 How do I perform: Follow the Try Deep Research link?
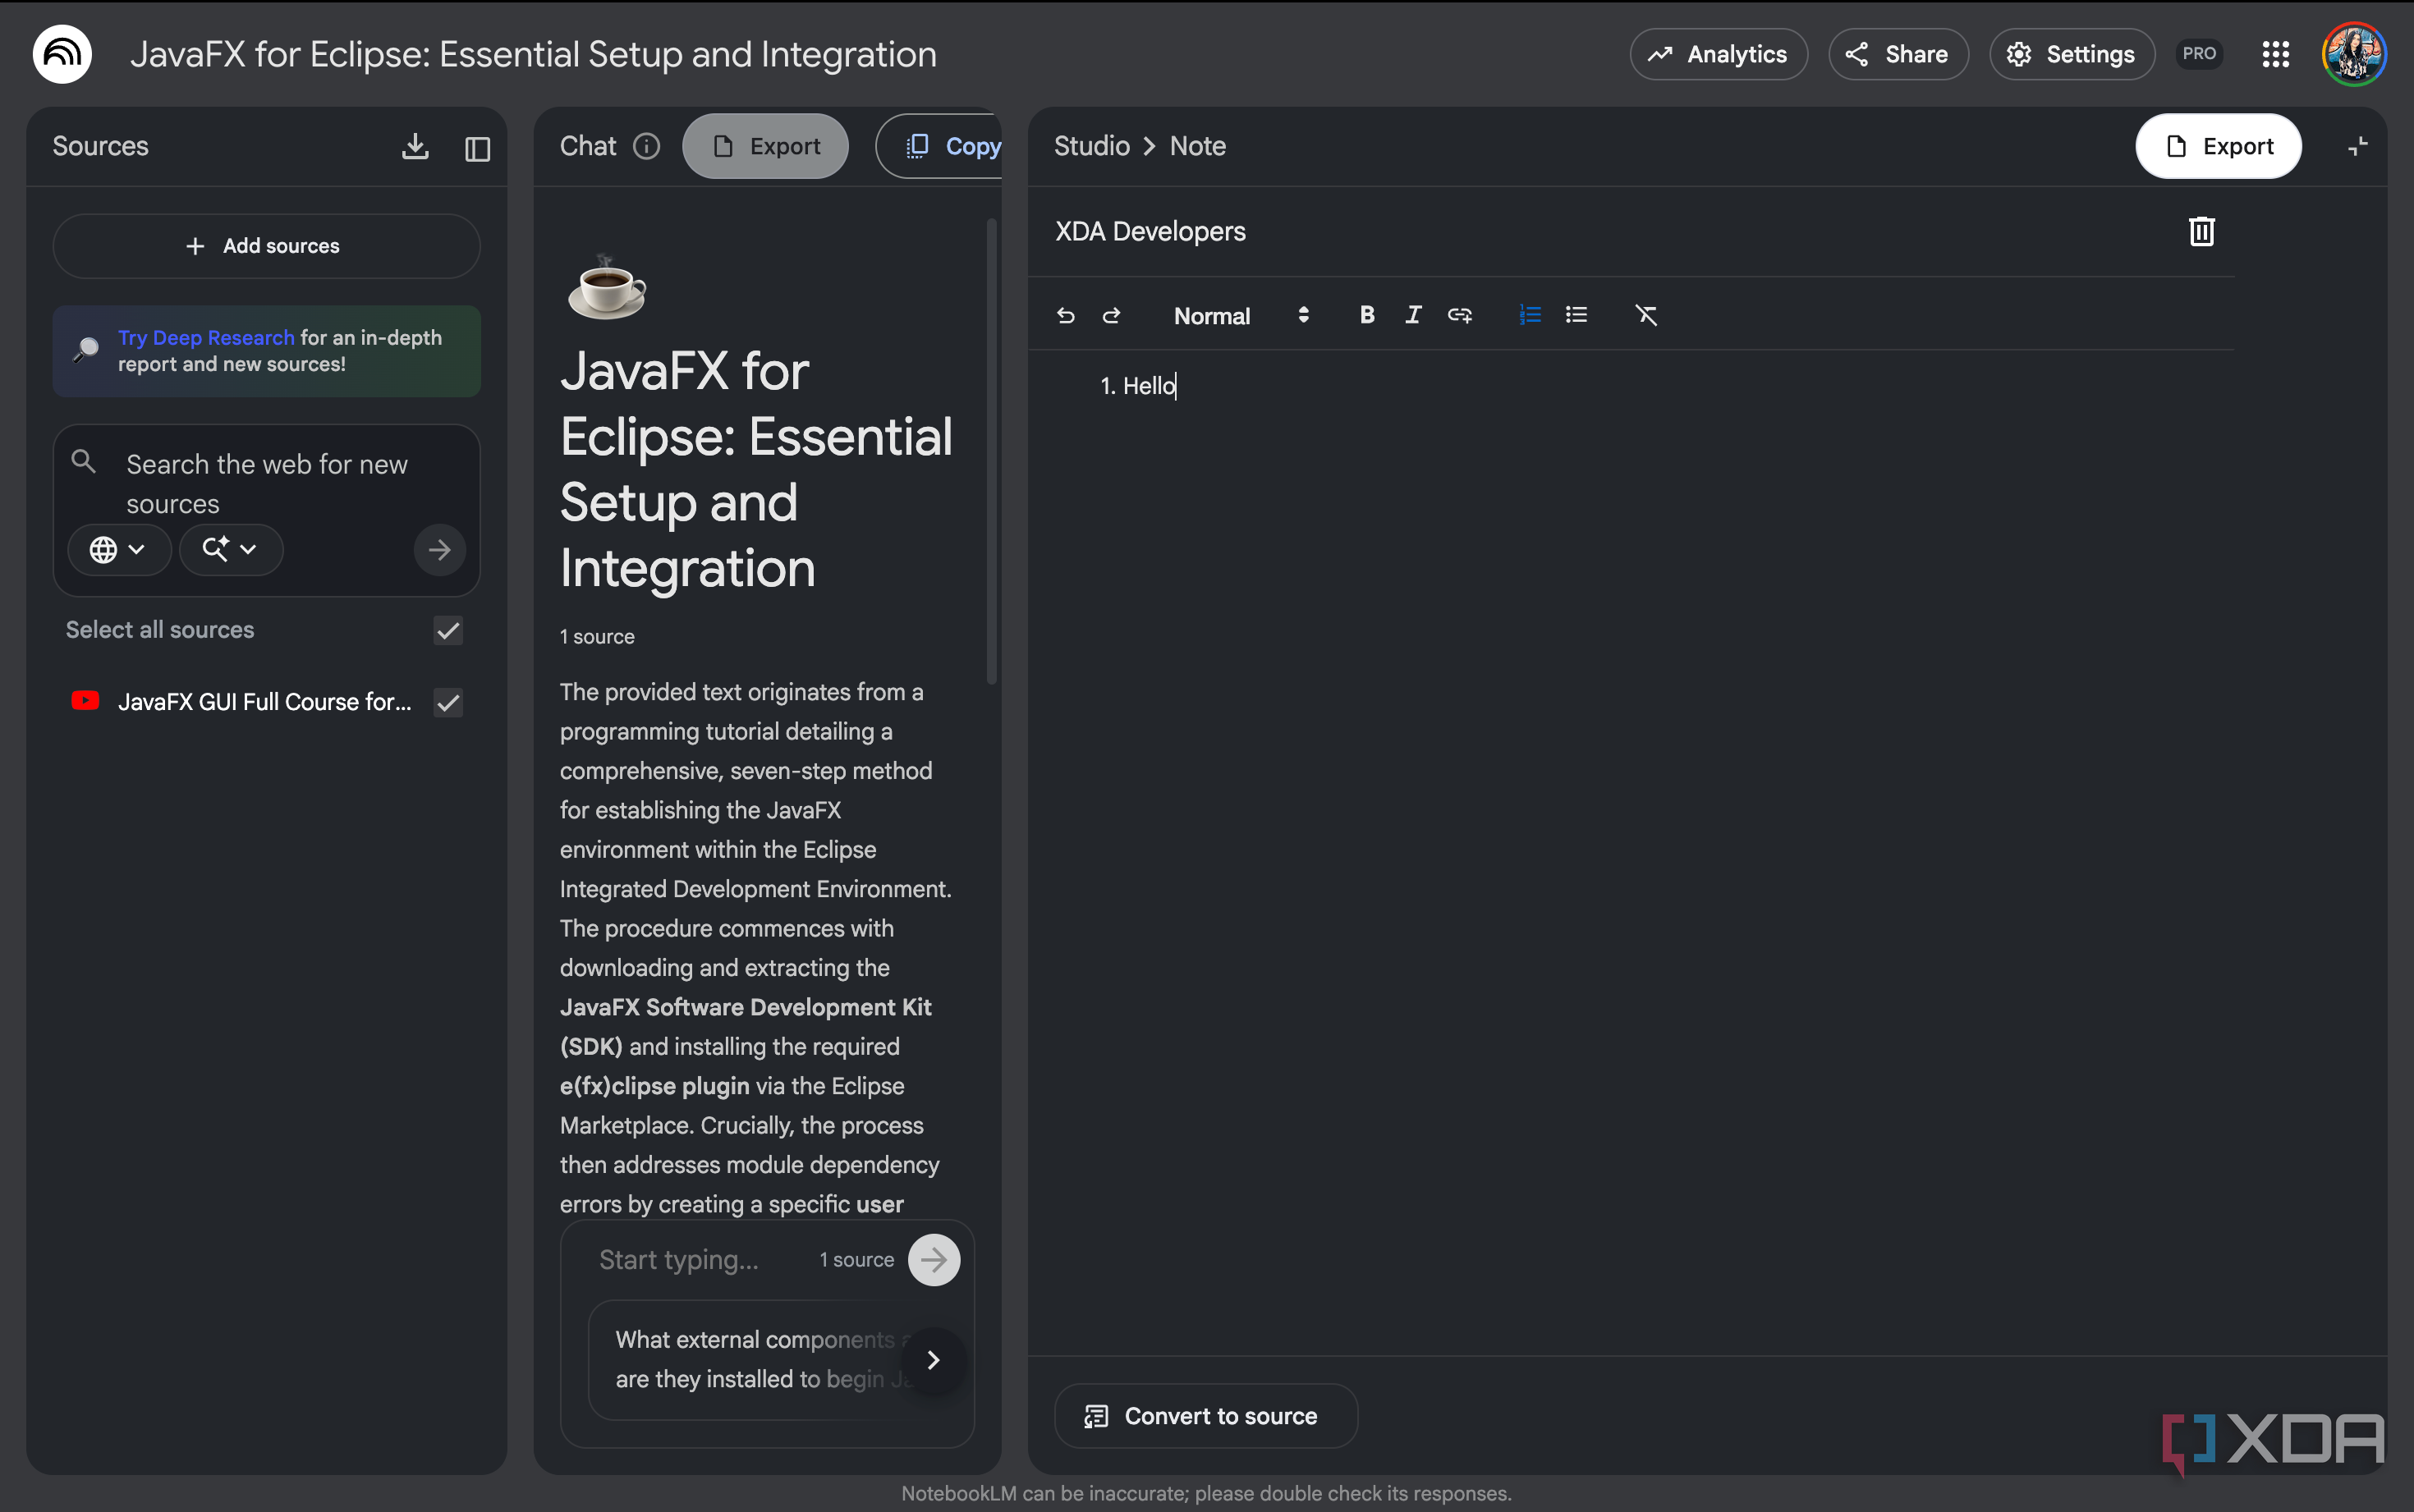(x=206, y=337)
